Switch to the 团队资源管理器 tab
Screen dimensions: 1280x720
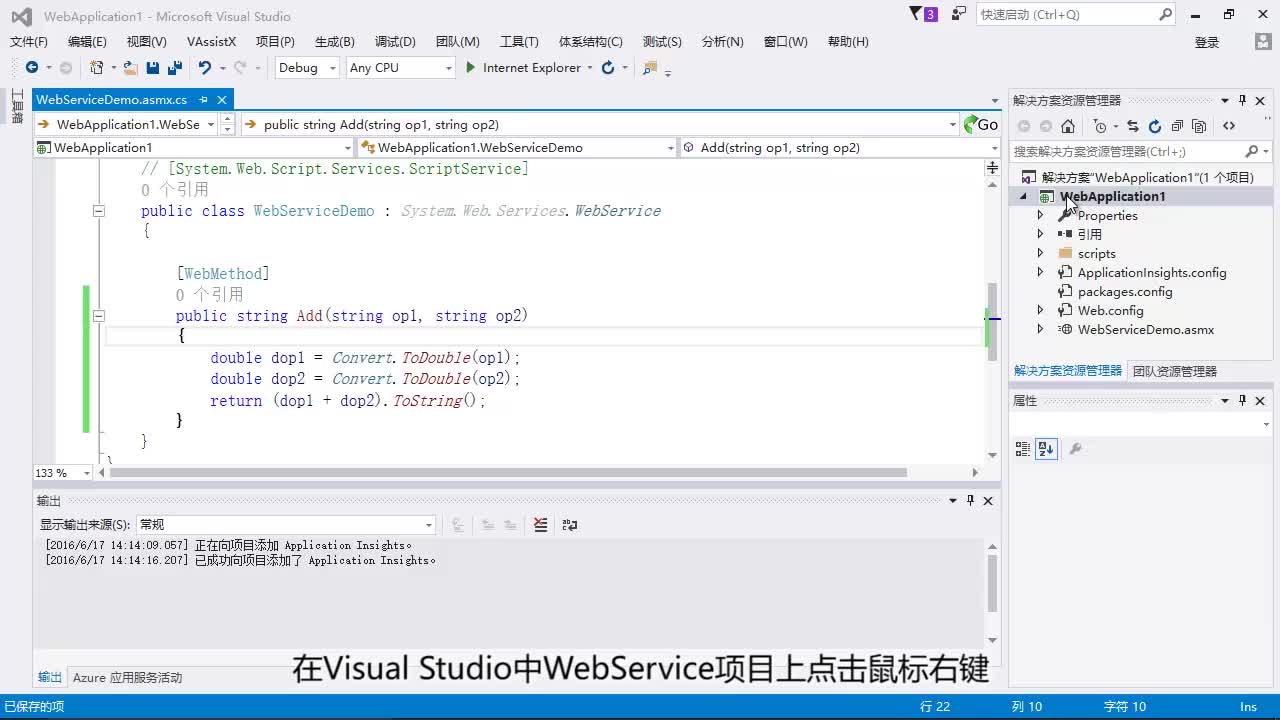[1174, 371]
